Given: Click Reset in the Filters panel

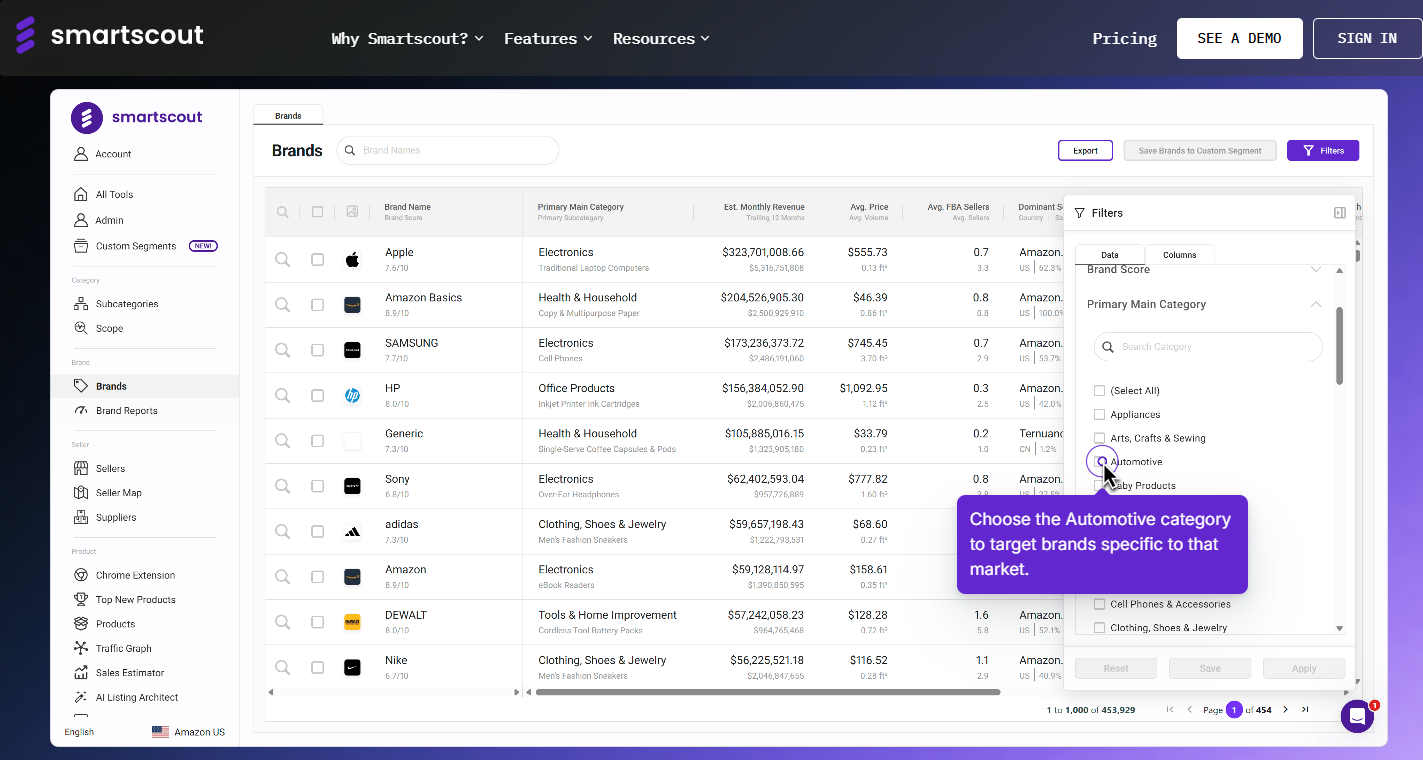Looking at the screenshot, I should click(1116, 669).
